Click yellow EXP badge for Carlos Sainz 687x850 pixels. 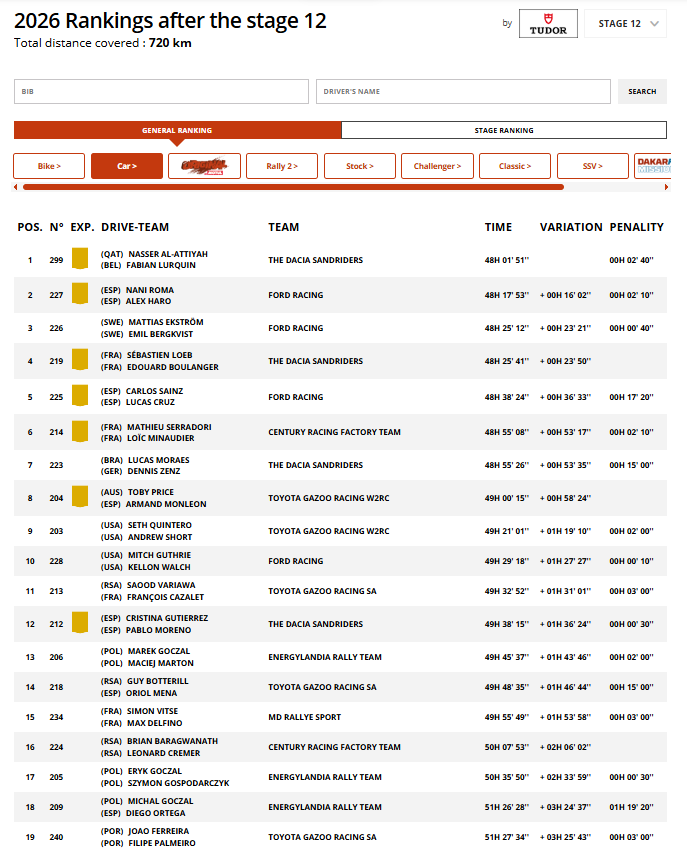[x=80, y=396]
